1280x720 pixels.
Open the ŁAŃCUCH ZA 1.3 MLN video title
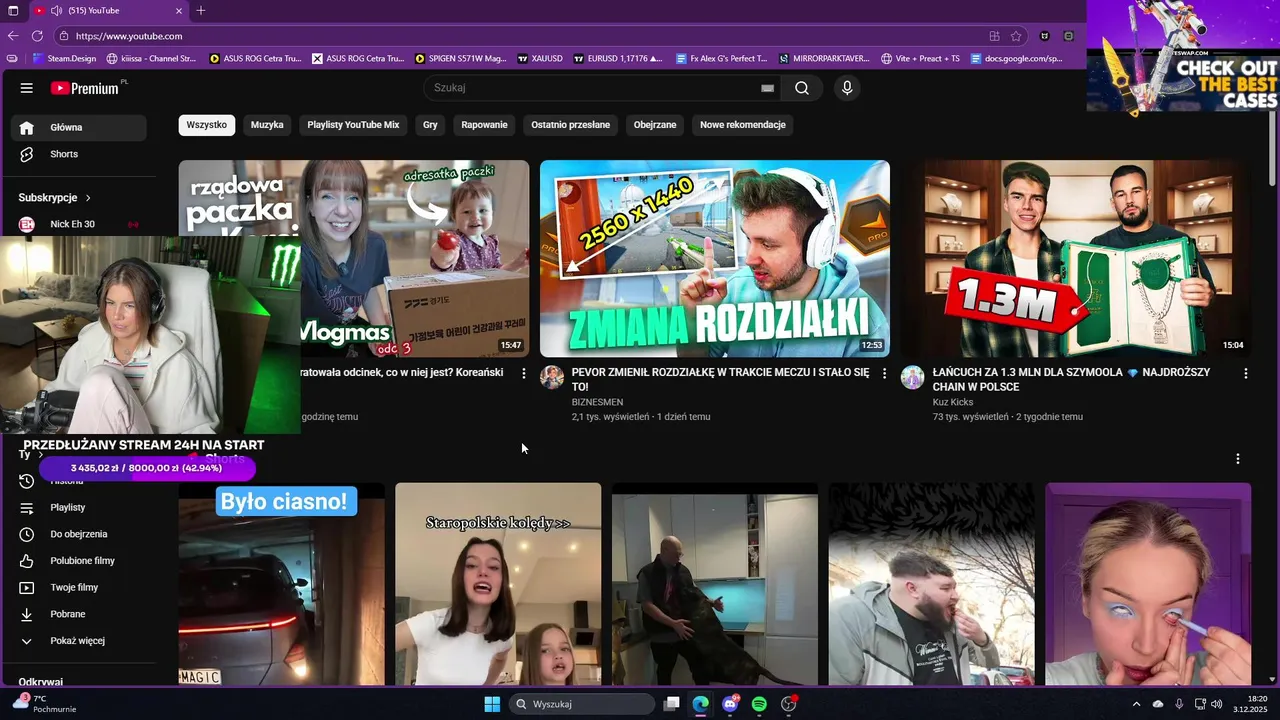(1071, 379)
